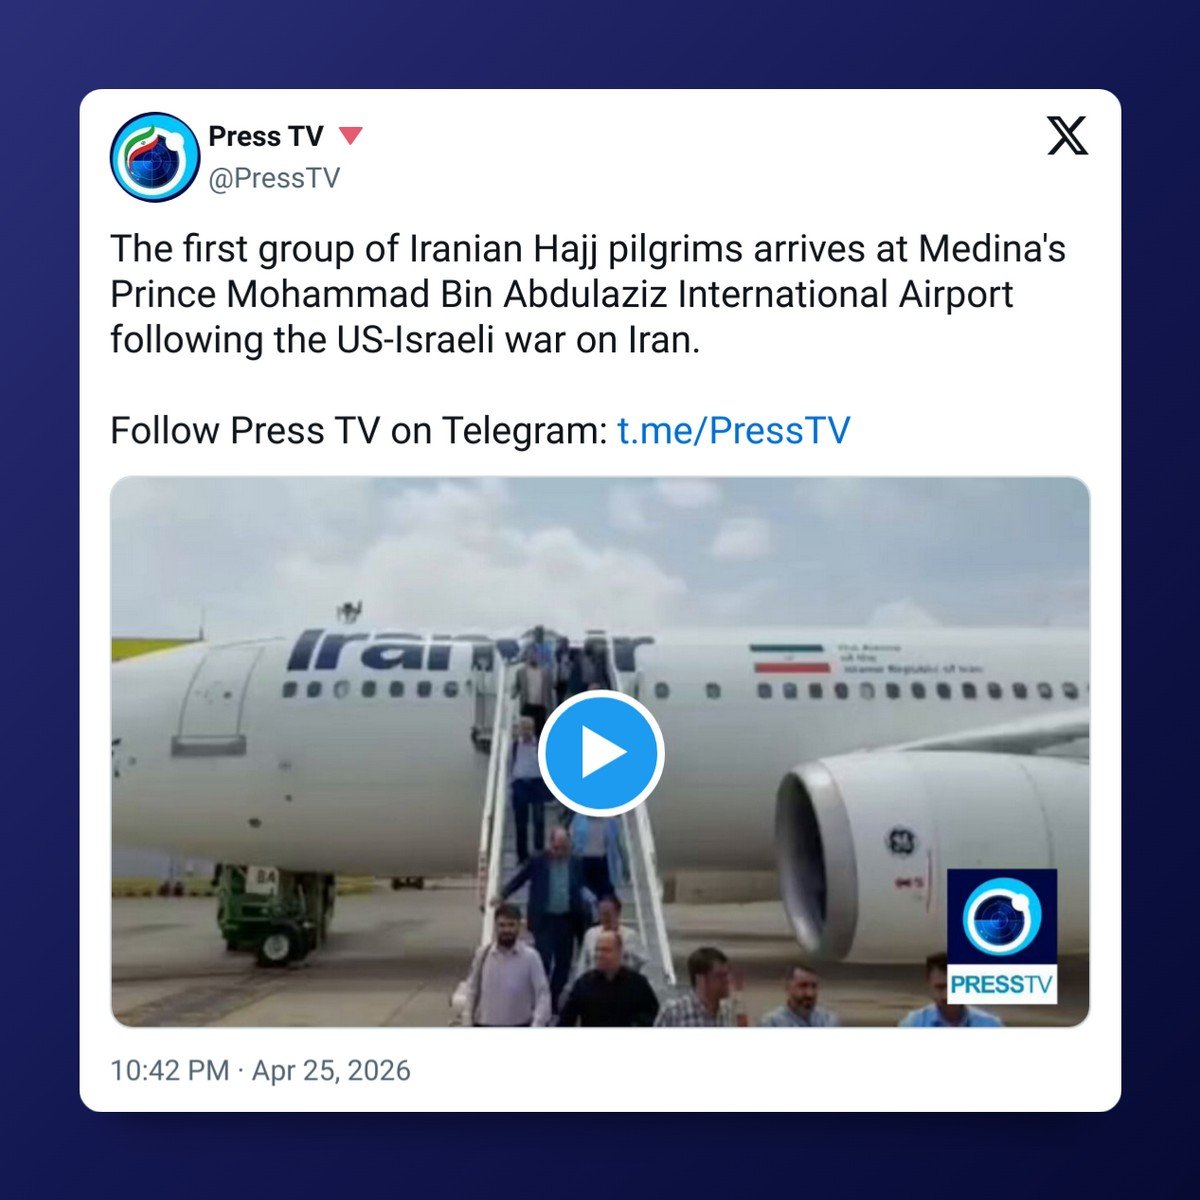Click the dark blue background outside the card

[x=40, y=600]
